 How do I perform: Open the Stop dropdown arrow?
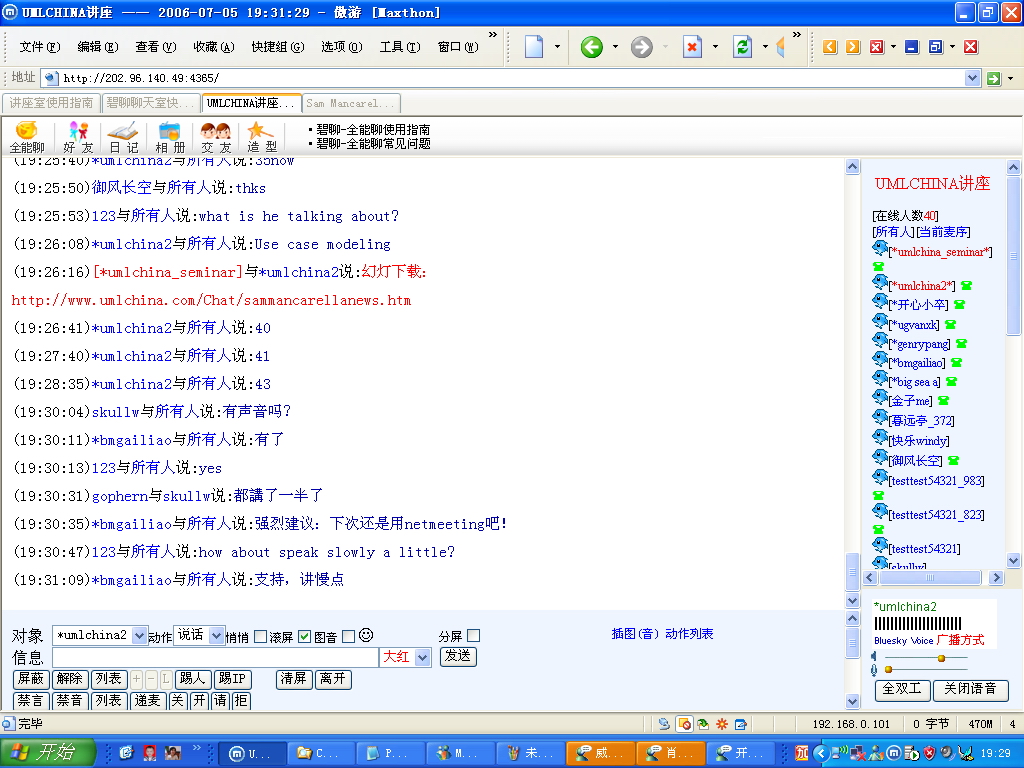(715, 47)
